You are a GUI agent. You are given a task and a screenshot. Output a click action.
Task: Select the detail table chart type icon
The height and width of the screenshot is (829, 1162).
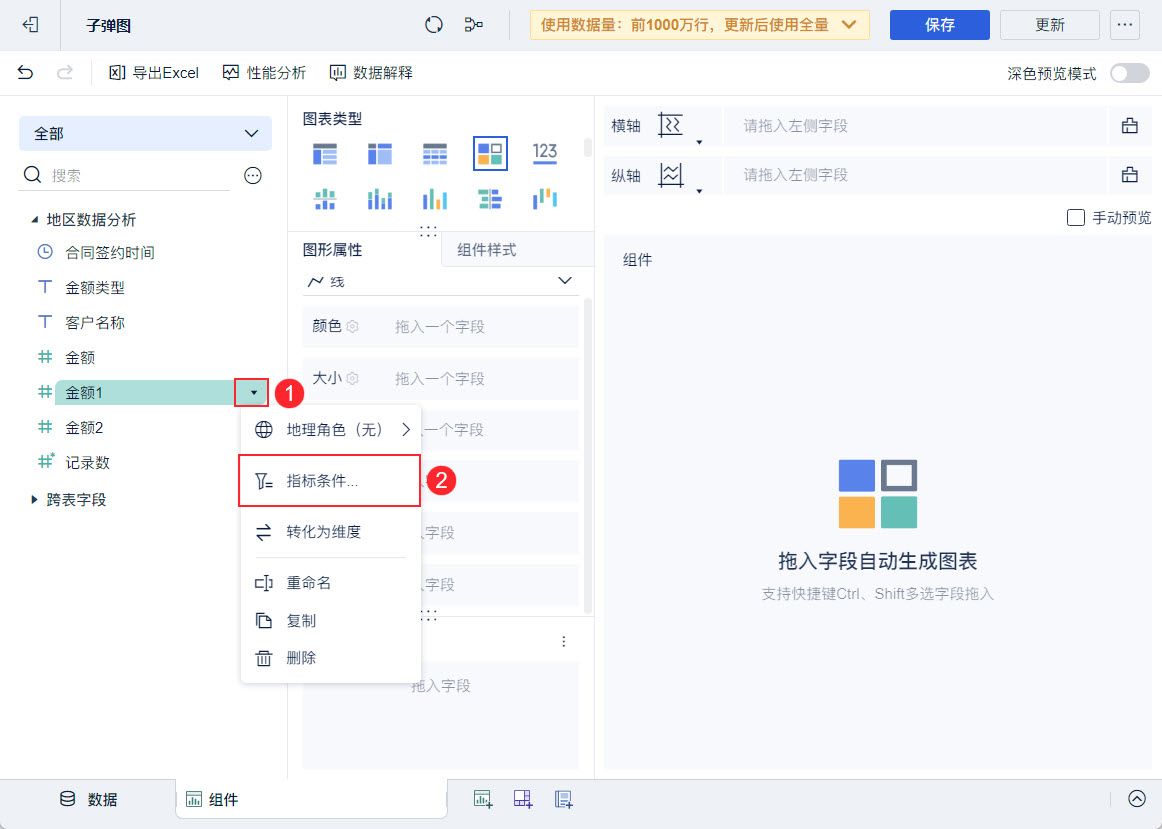pyautogui.click(x=435, y=153)
